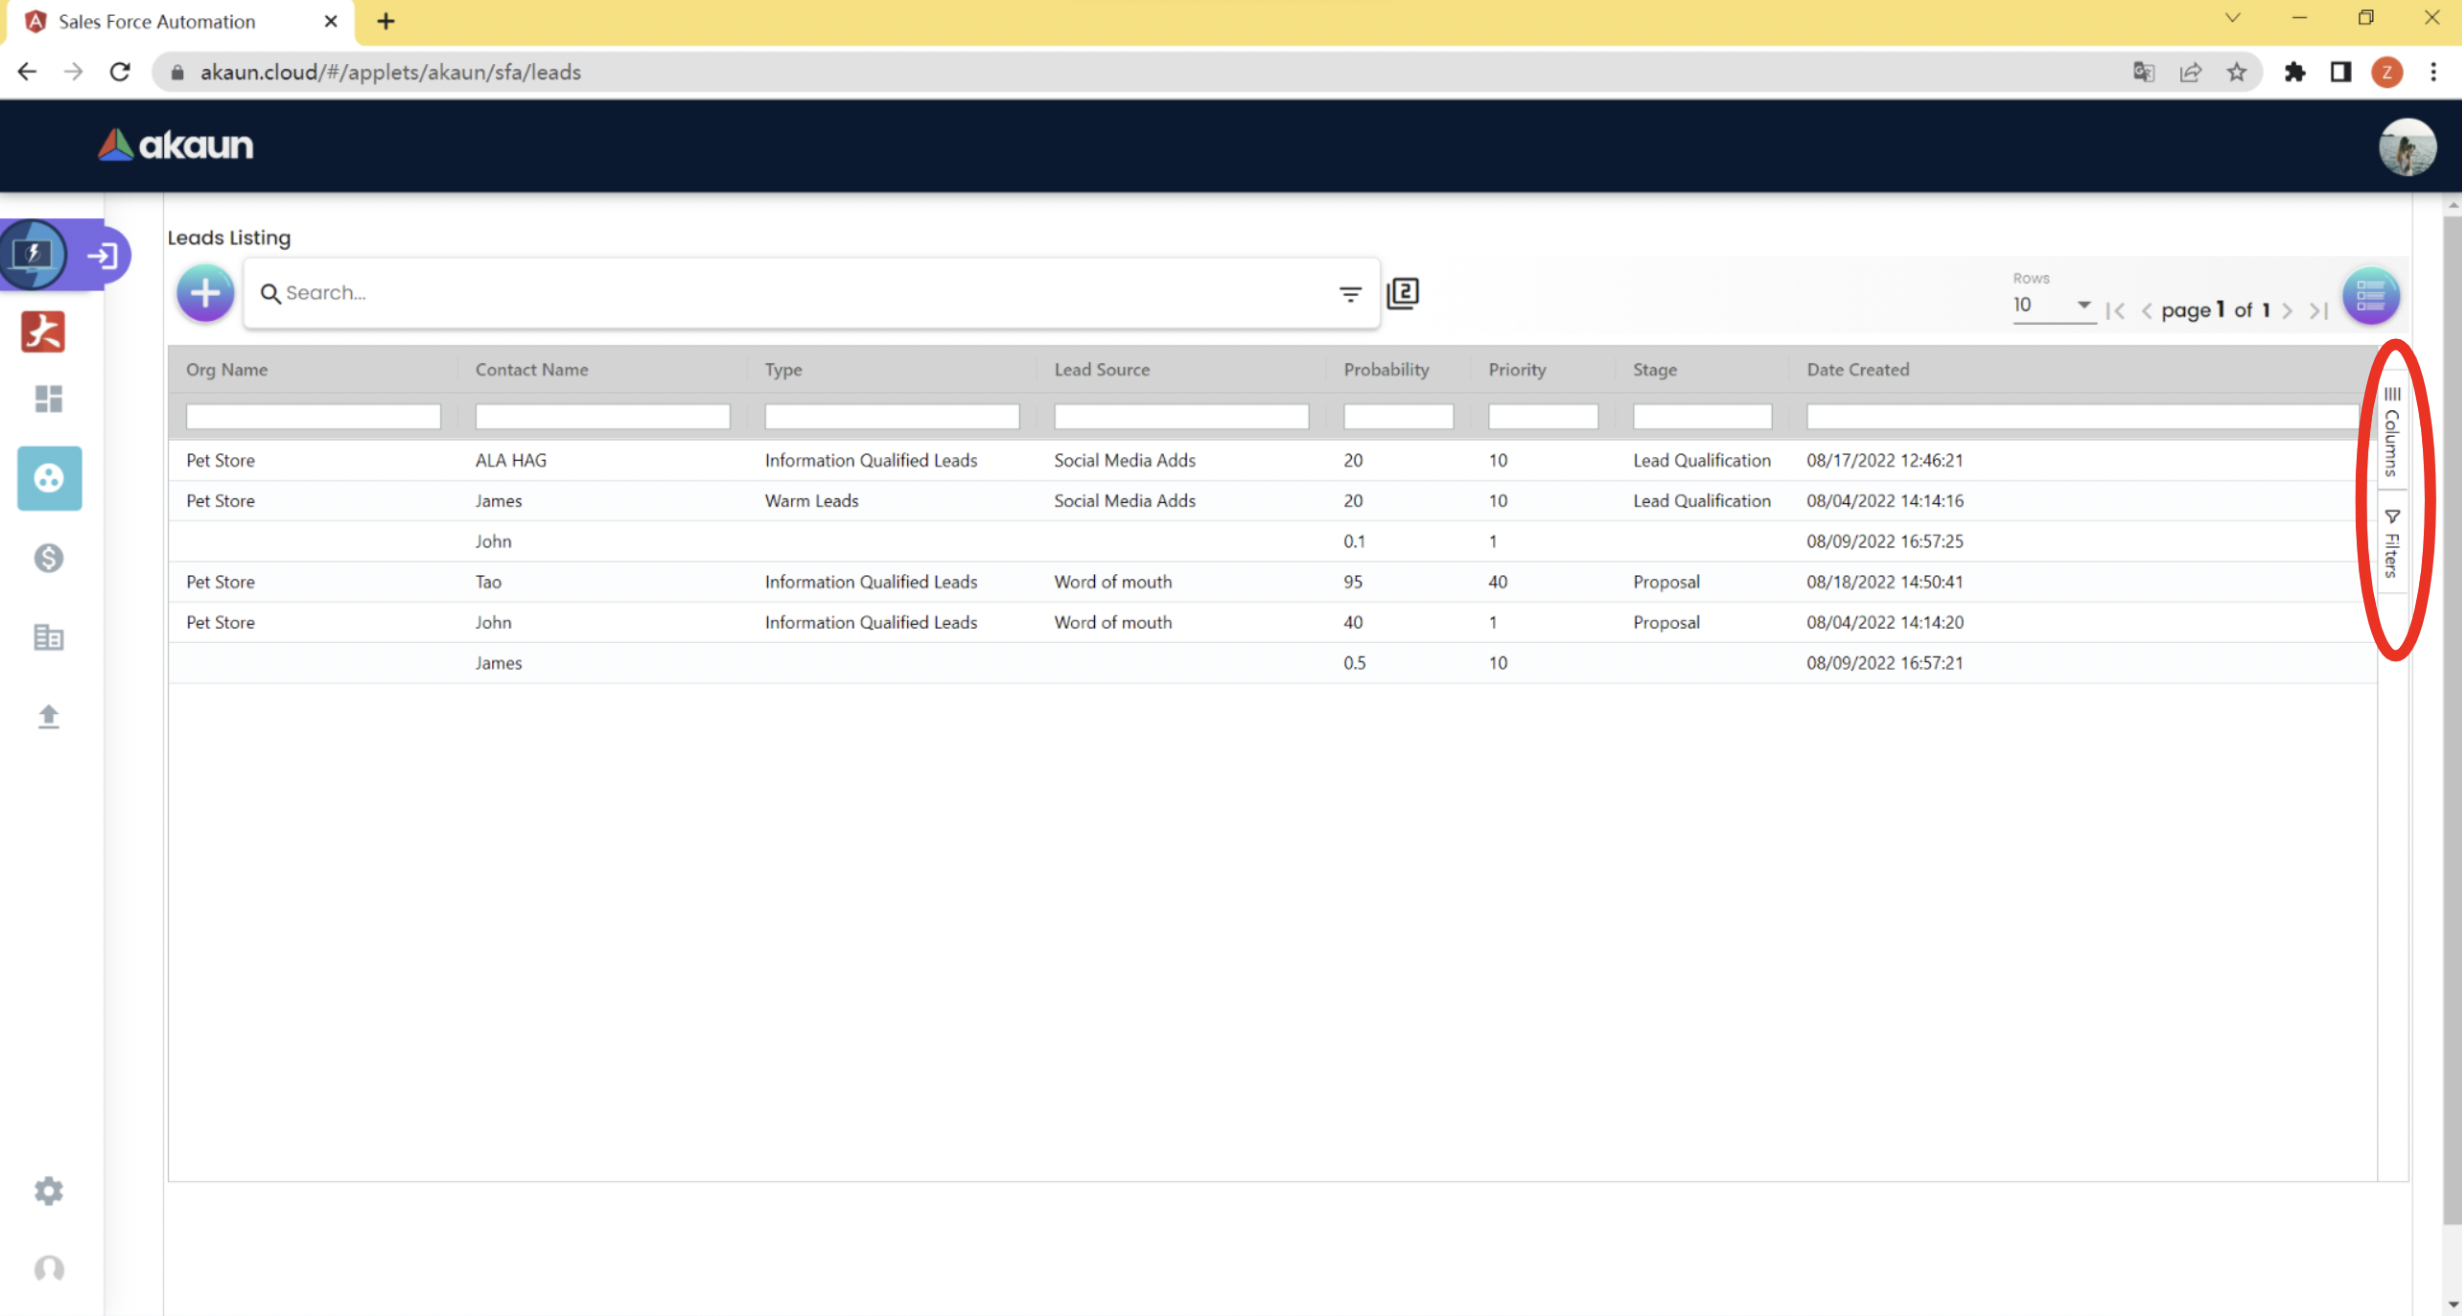Click the numbered copy icon beside search bar

pos(1403,293)
